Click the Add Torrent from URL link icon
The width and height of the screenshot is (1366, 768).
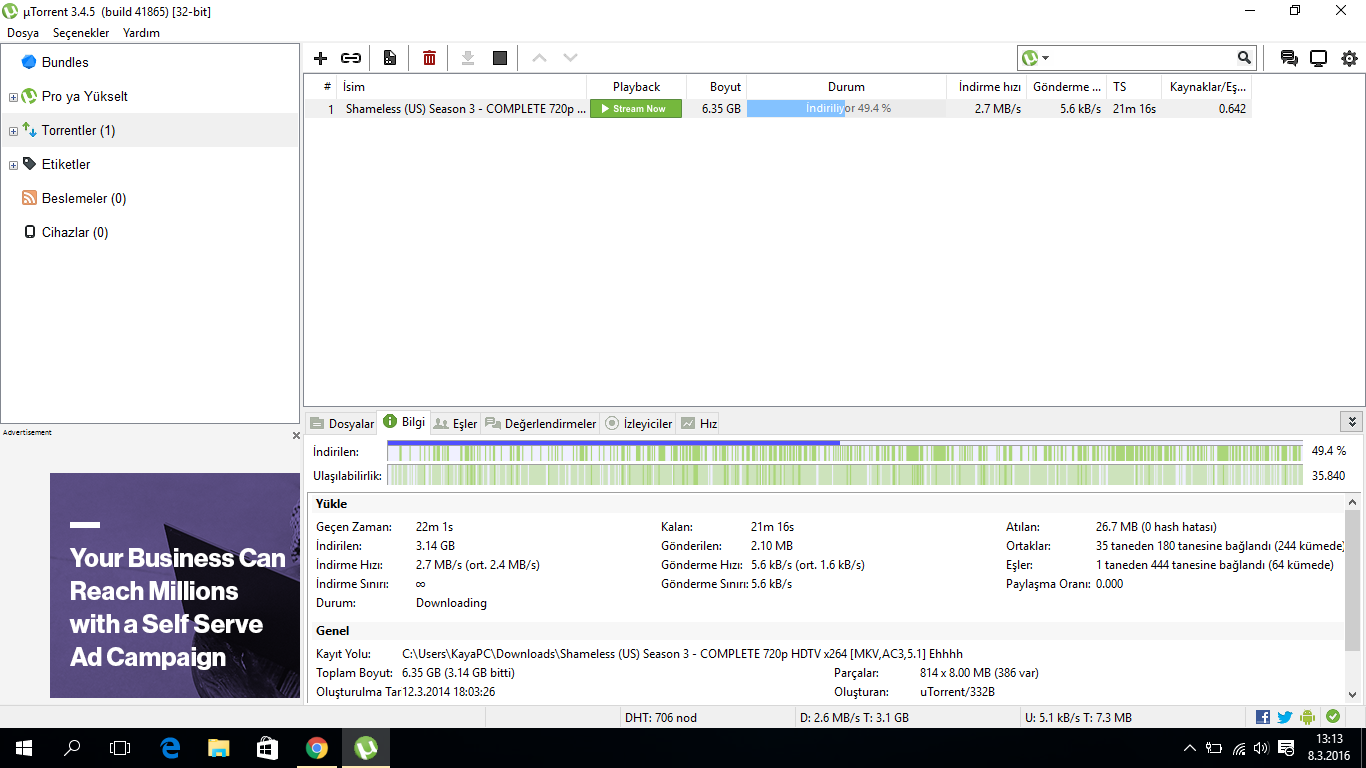(x=351, y=58)
